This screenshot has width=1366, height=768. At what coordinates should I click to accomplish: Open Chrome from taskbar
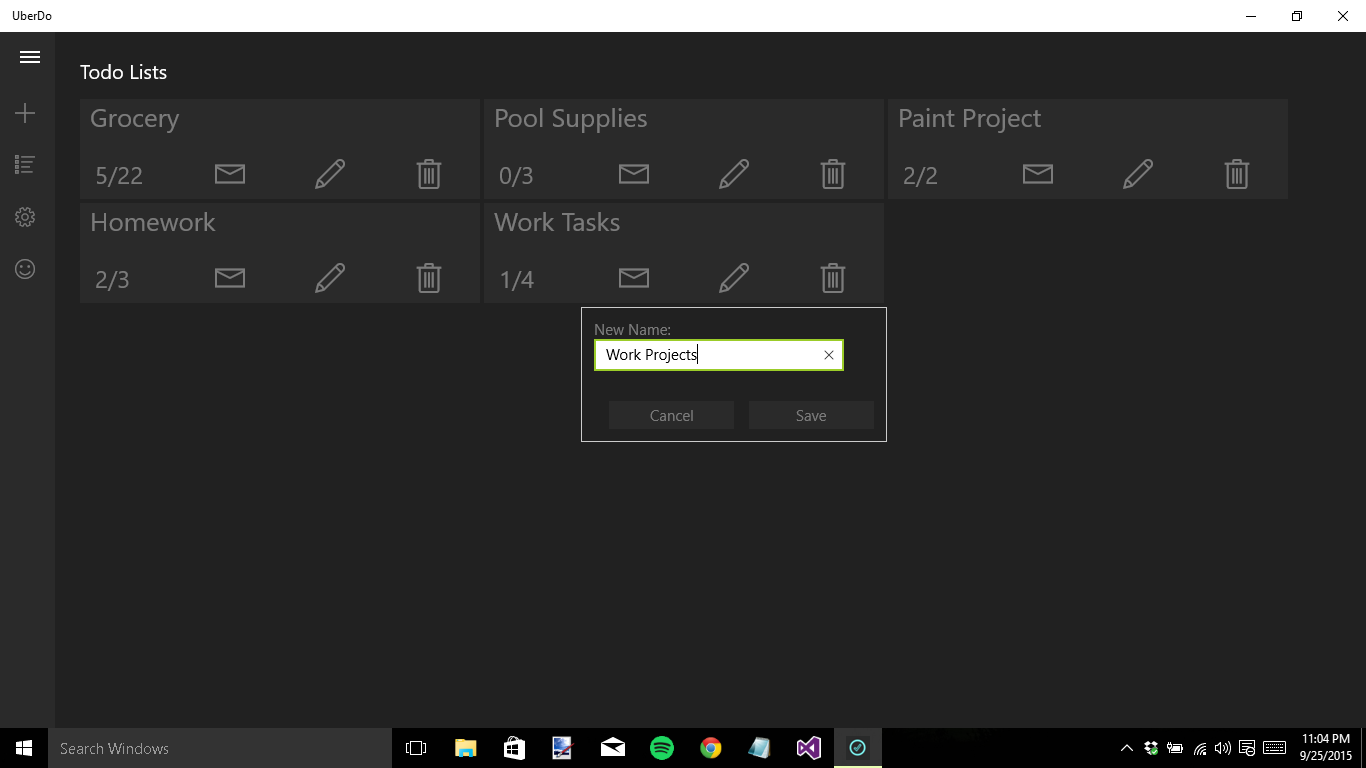(710, 748)
